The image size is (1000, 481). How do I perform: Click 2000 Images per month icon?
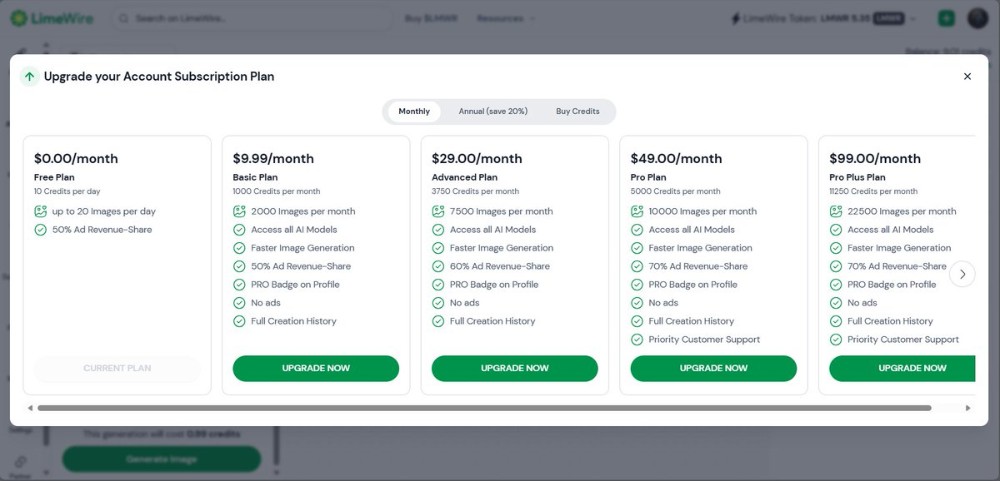click(x=240, y=211)
